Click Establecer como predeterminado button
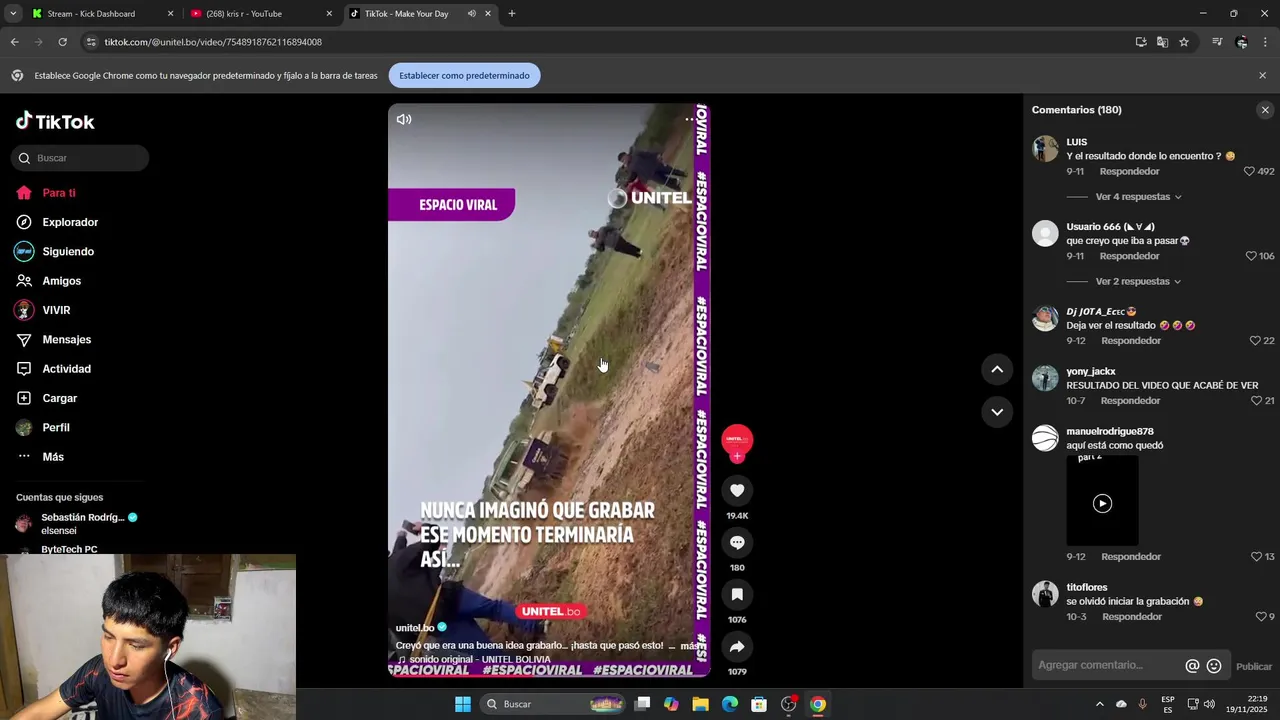Screen dimensions: 1280x720 pos(464,75)
